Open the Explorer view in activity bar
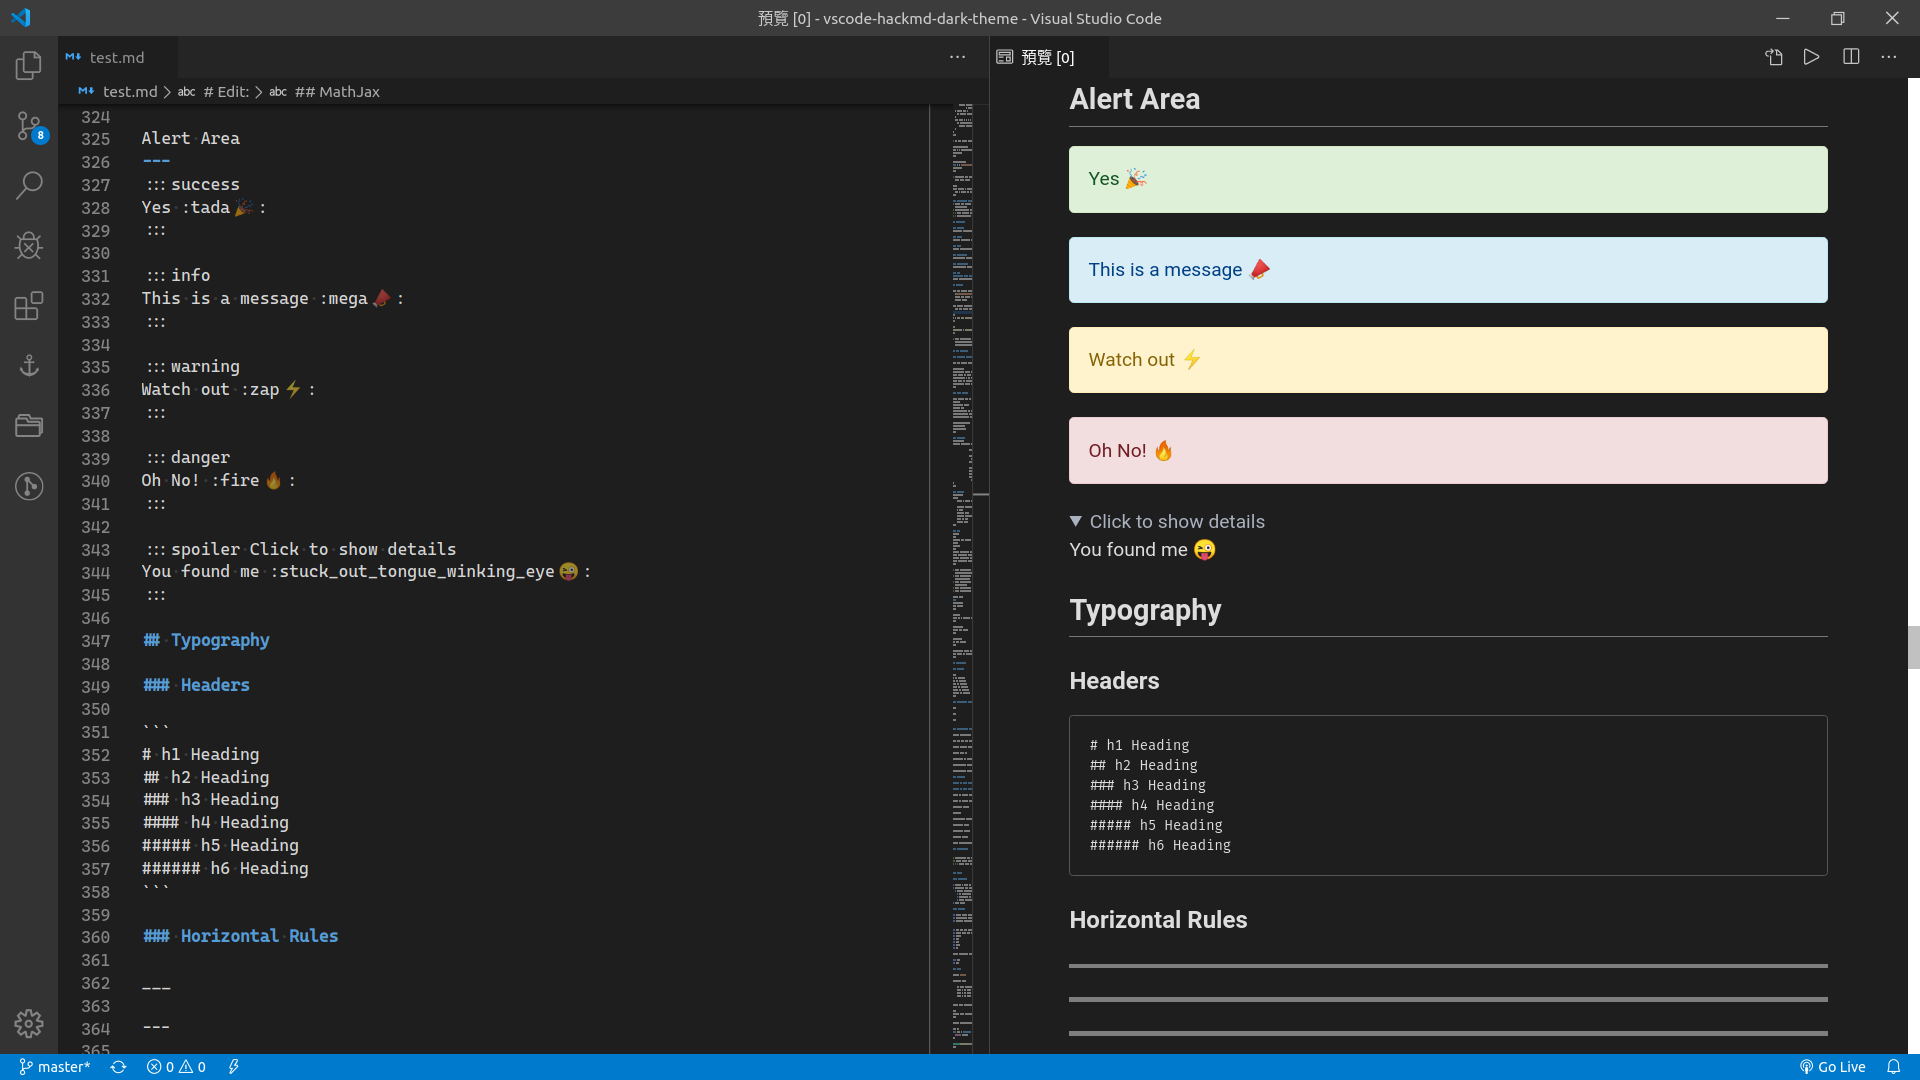The height and width of the screenshot is (1080, 1920). 29,66
